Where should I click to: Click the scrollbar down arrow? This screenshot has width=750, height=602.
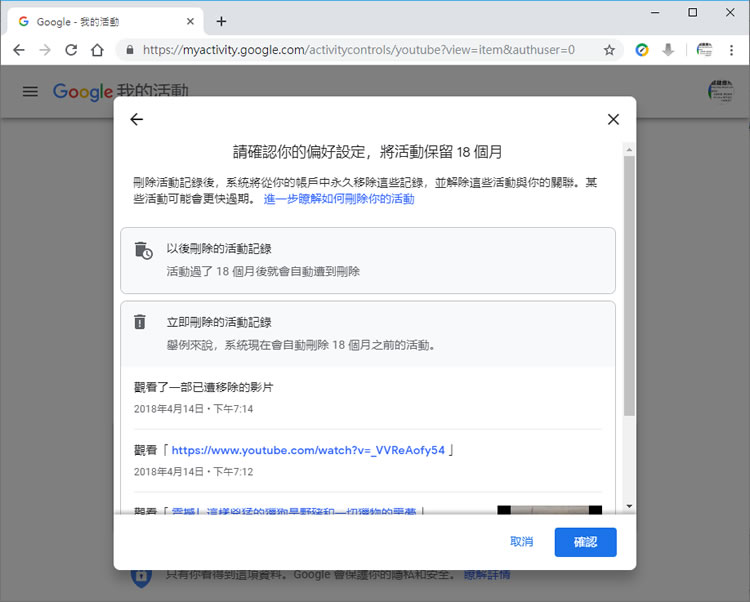[x=629, y=506]
